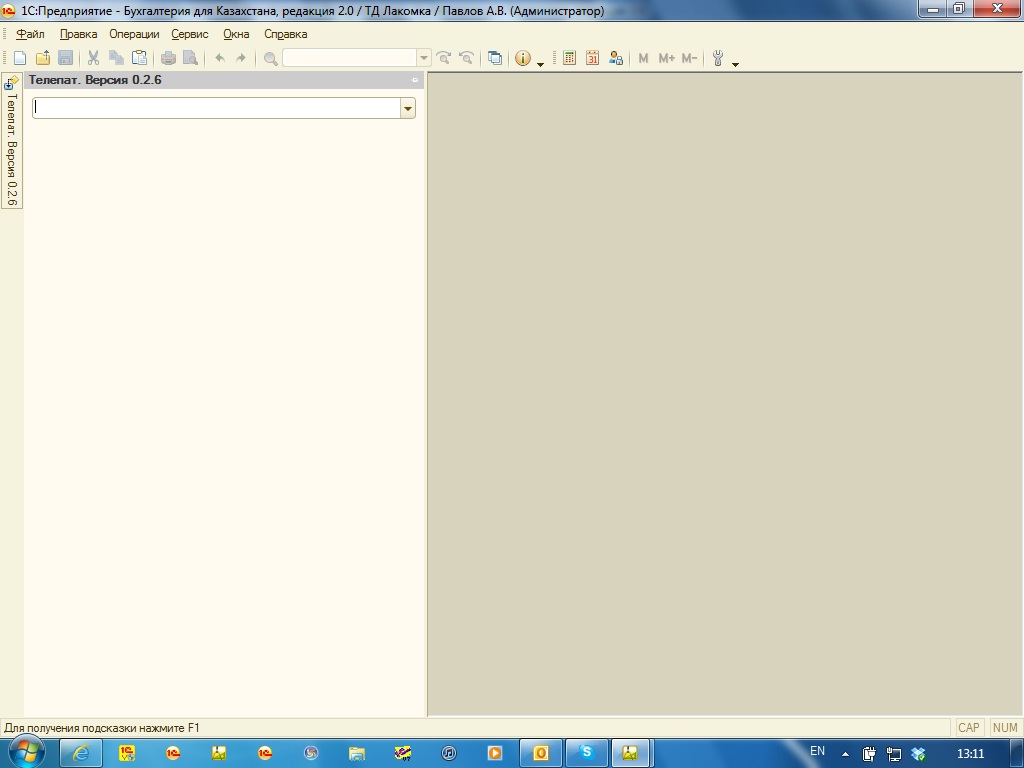The height and width of the screenshot is (768, 1024).
Task: Click the M- memory button
Action: tap(689, 58)
